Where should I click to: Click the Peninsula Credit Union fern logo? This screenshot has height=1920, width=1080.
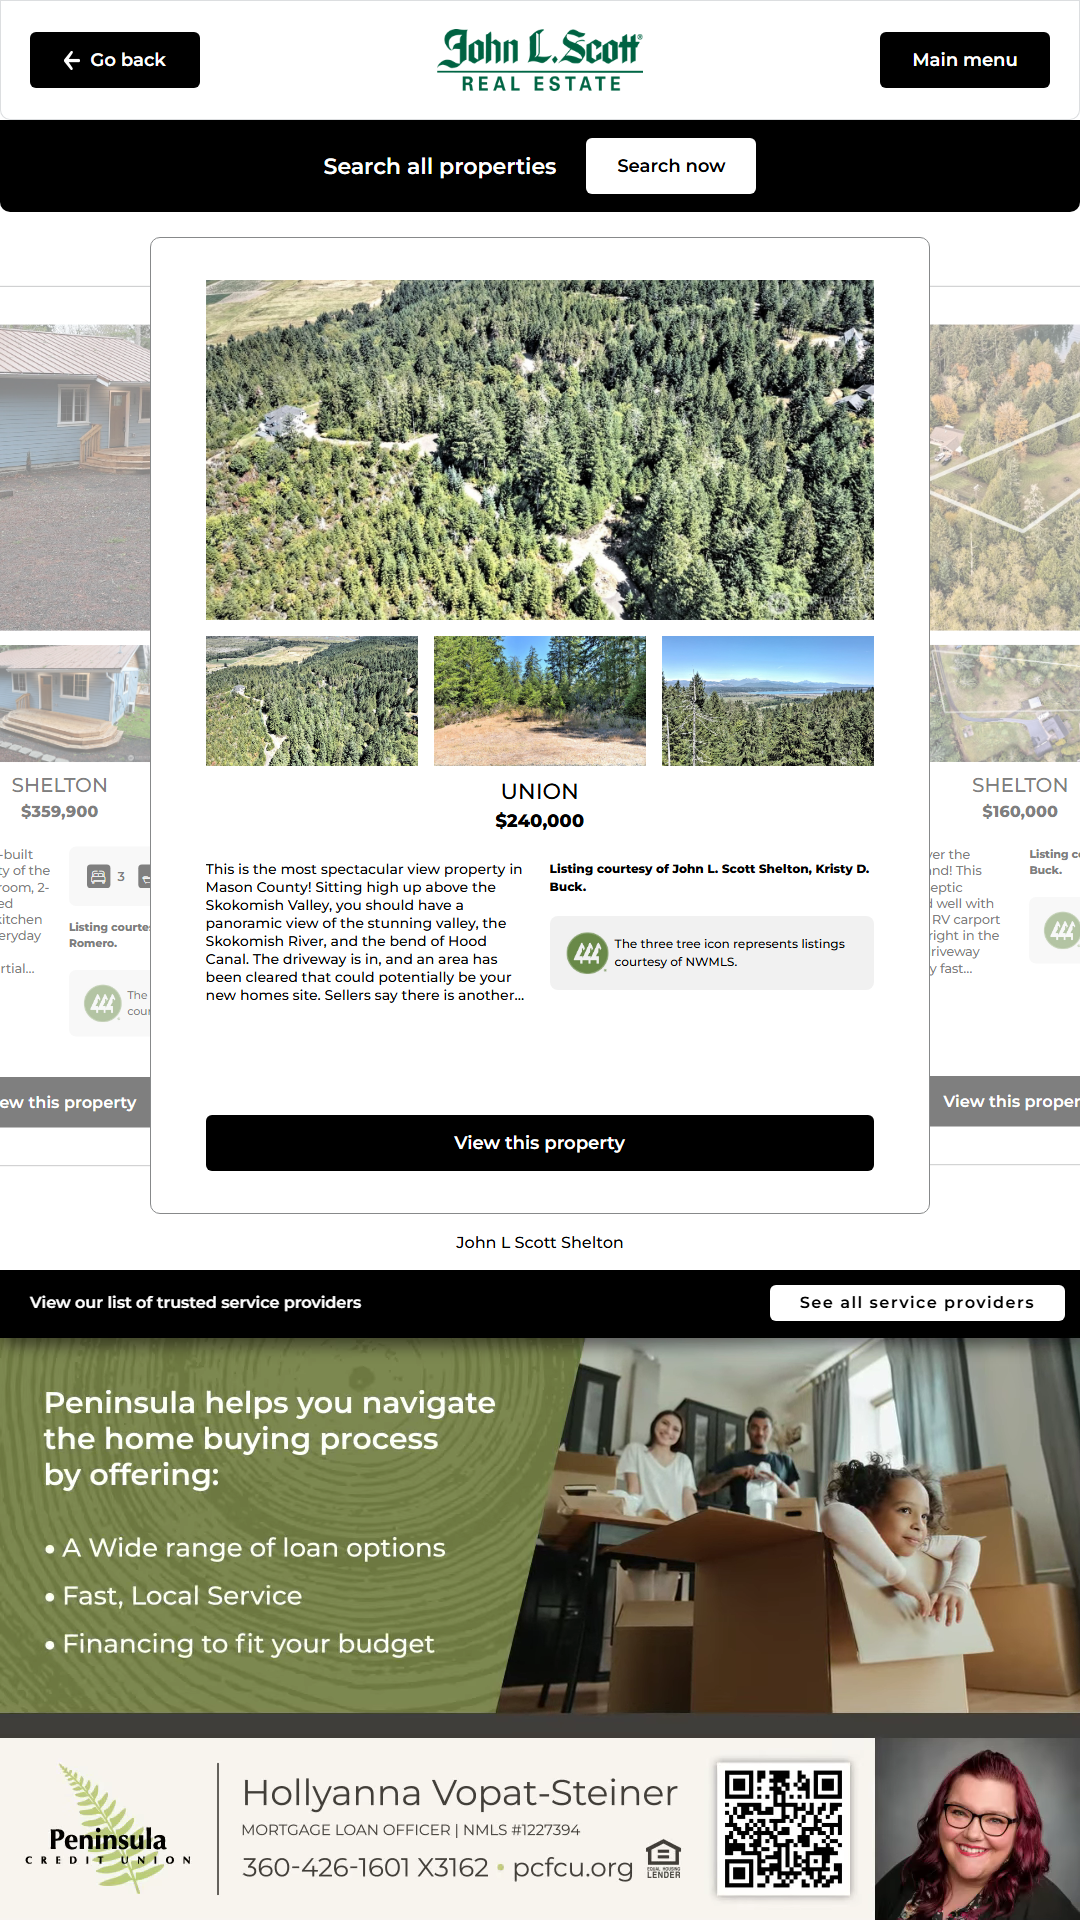108,1828
